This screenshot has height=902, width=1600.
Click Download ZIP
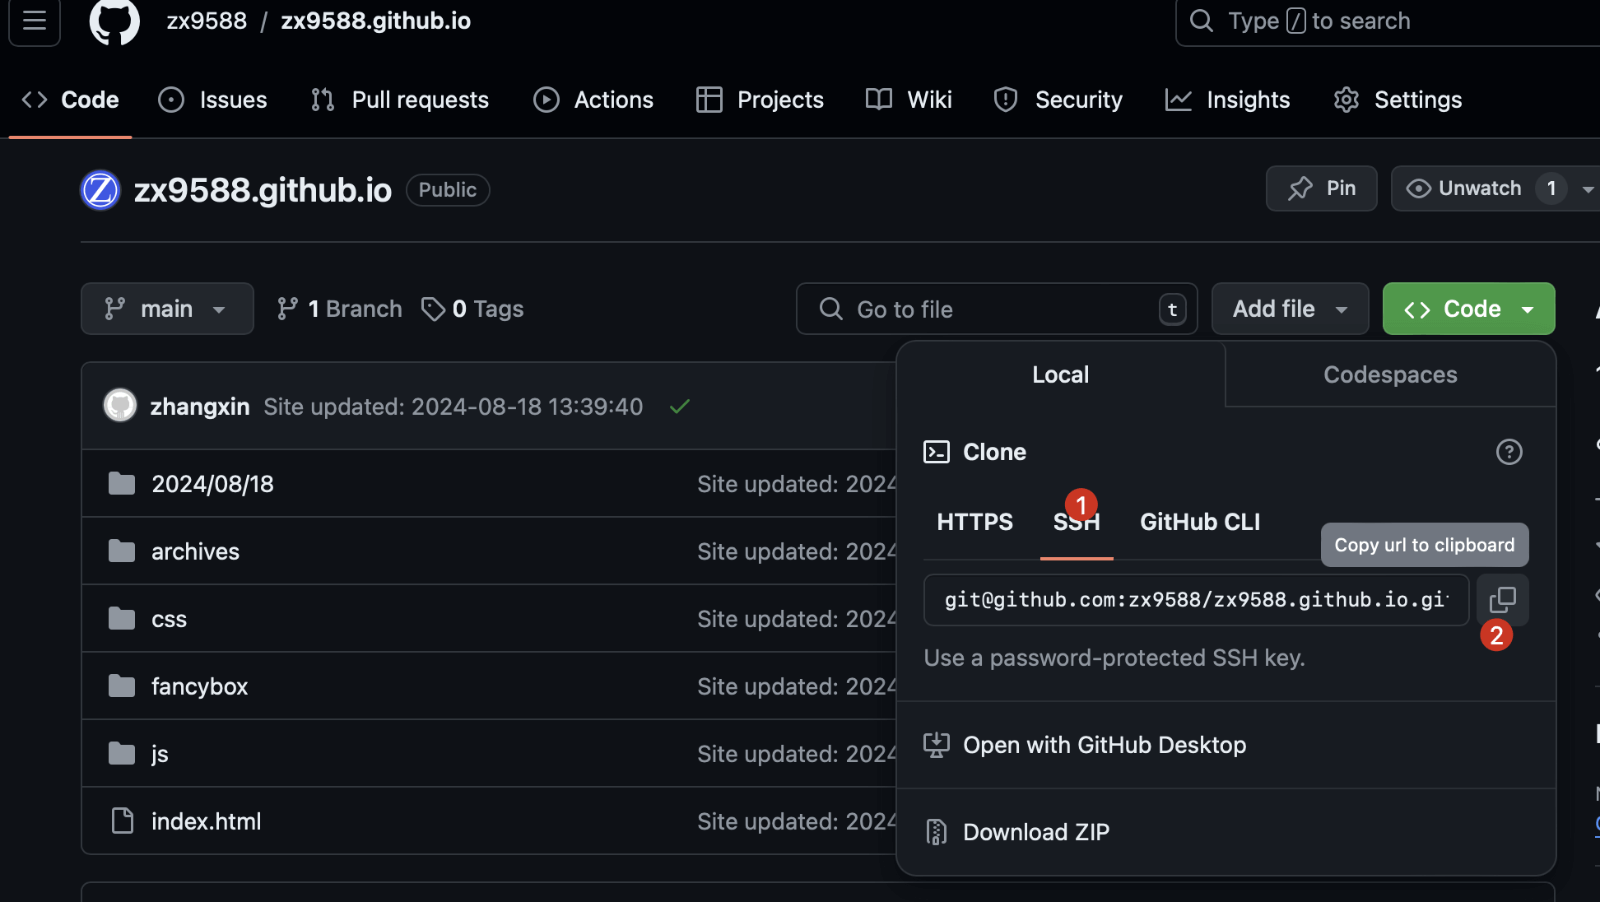[1035, 832]
